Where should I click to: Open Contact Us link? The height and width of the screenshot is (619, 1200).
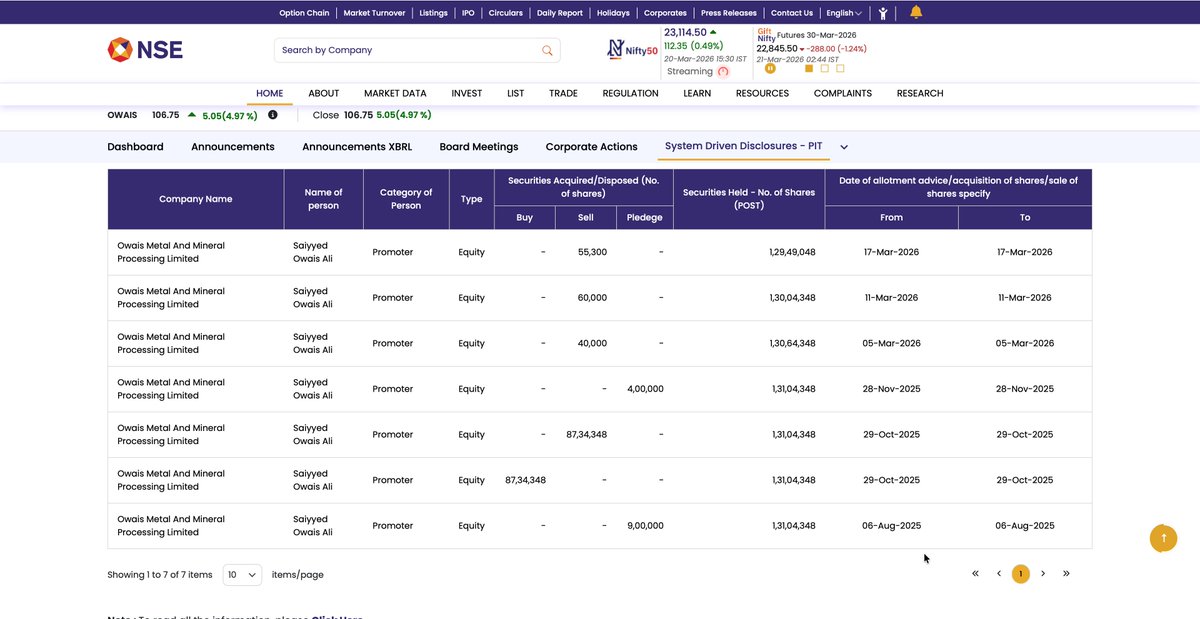pyautogui.click(x=792, y=13)
